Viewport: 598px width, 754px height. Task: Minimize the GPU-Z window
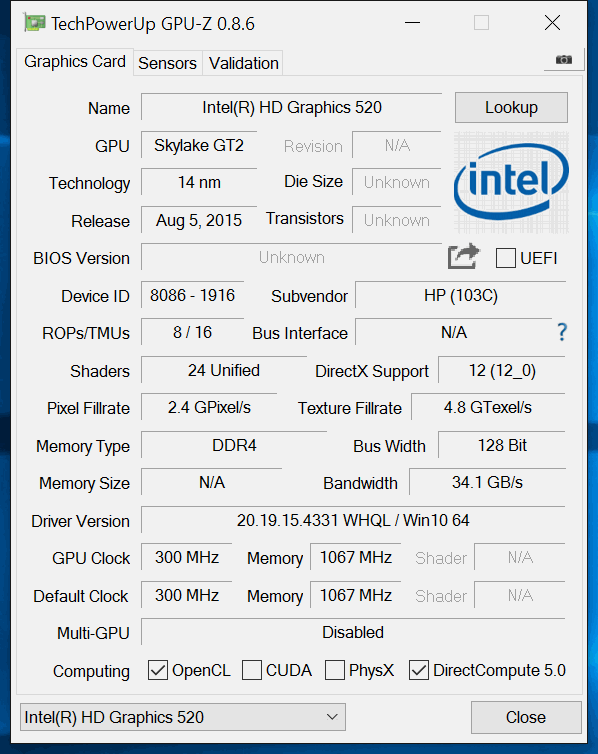tap(412, 23)
